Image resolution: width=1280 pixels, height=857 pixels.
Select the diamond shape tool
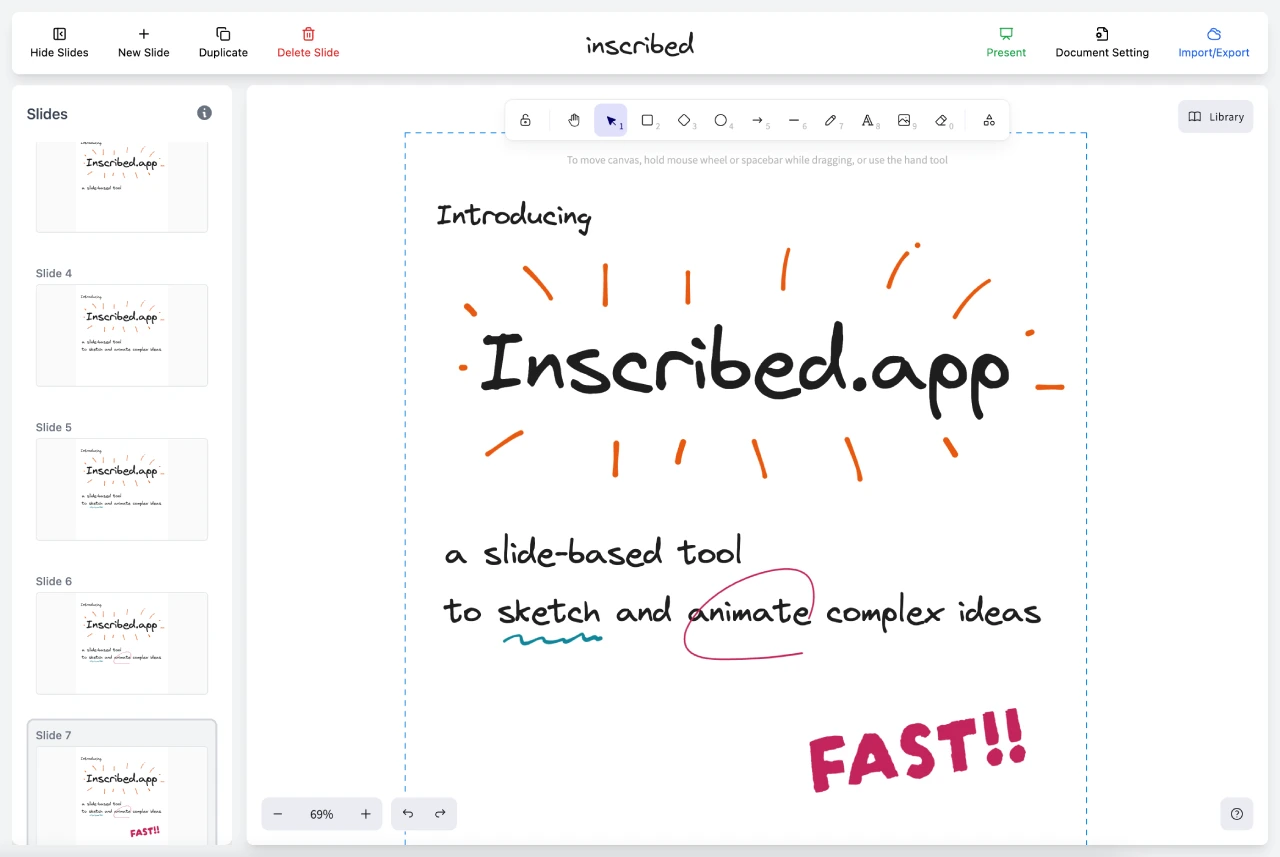pos(685,121)
